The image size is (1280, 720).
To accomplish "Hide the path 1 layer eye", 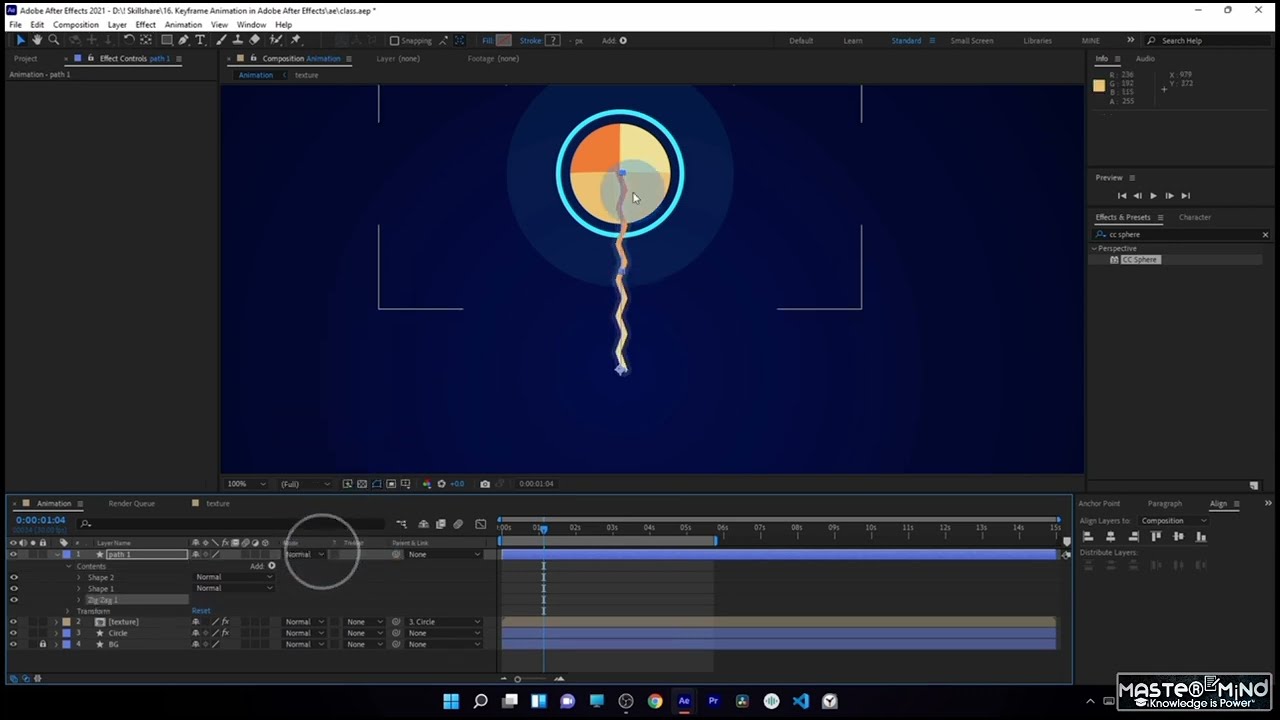I will click(13, 554).
